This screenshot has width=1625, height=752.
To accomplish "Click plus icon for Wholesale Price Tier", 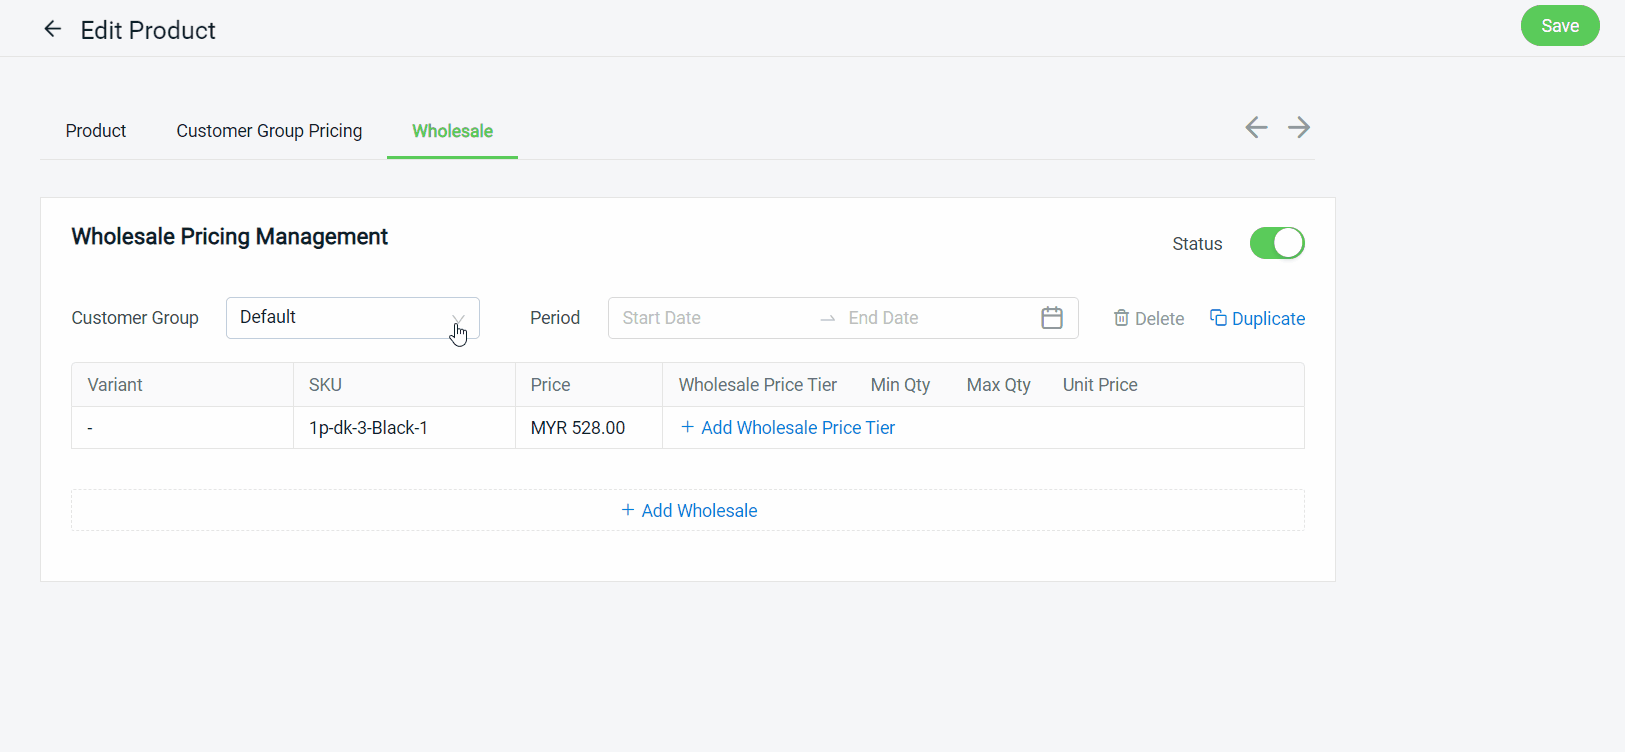I will coord(687,427).
